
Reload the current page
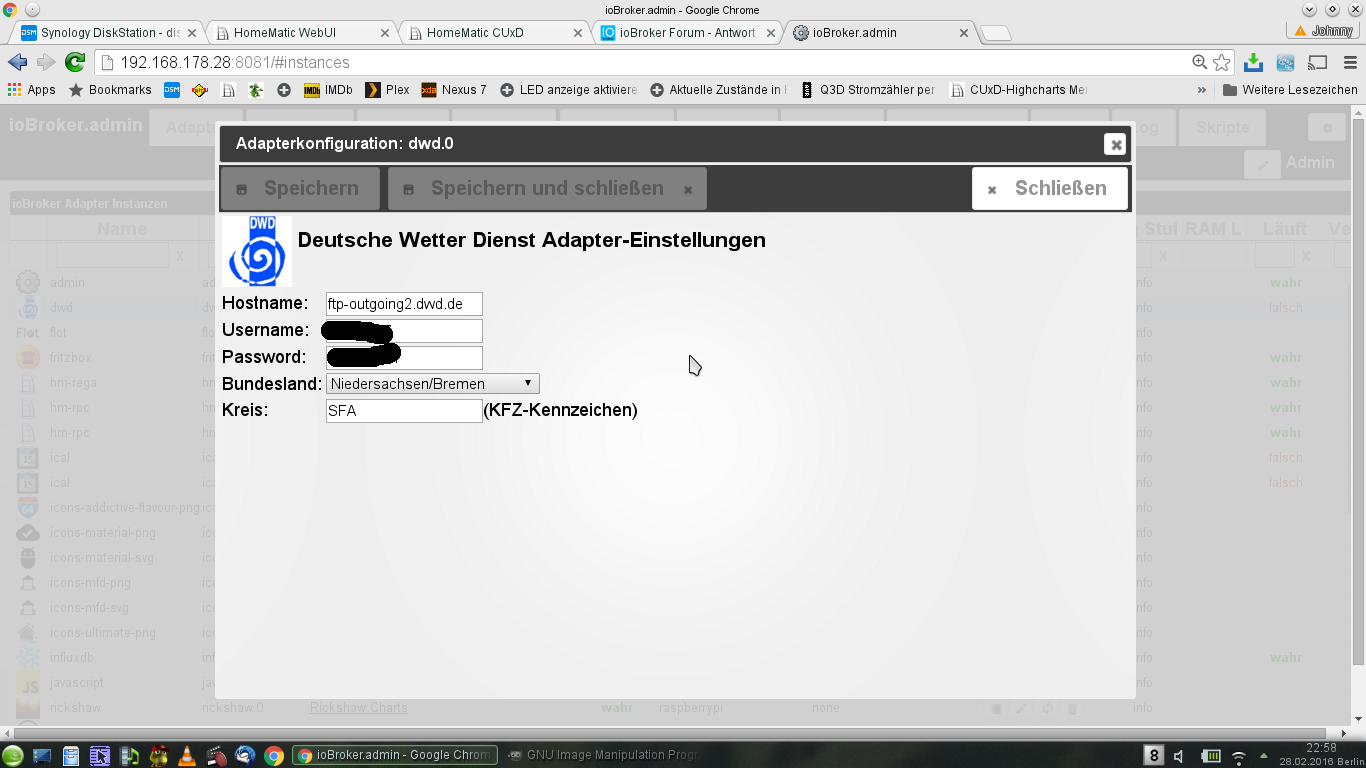pos(75,62)
